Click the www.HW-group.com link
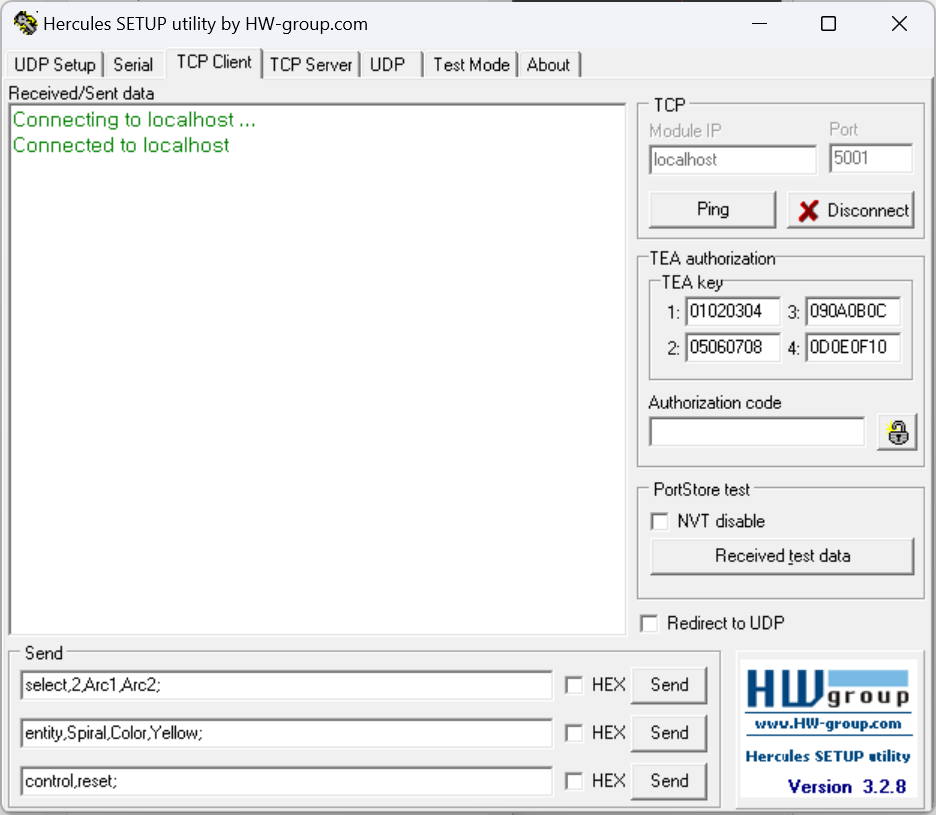Screen dimensions: 936x815 tap(828, 724)
